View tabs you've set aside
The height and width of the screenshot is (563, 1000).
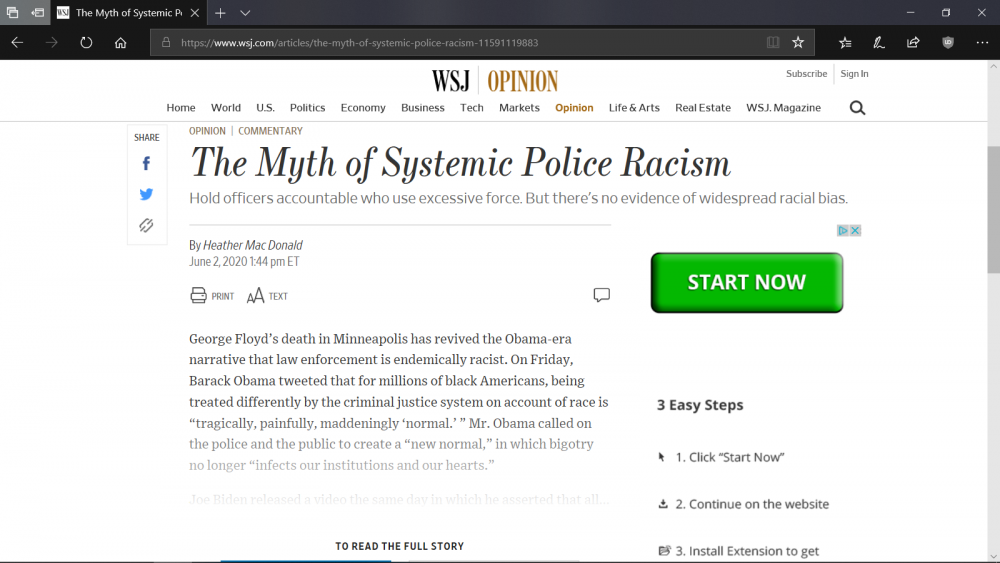(x=12, y=13)
